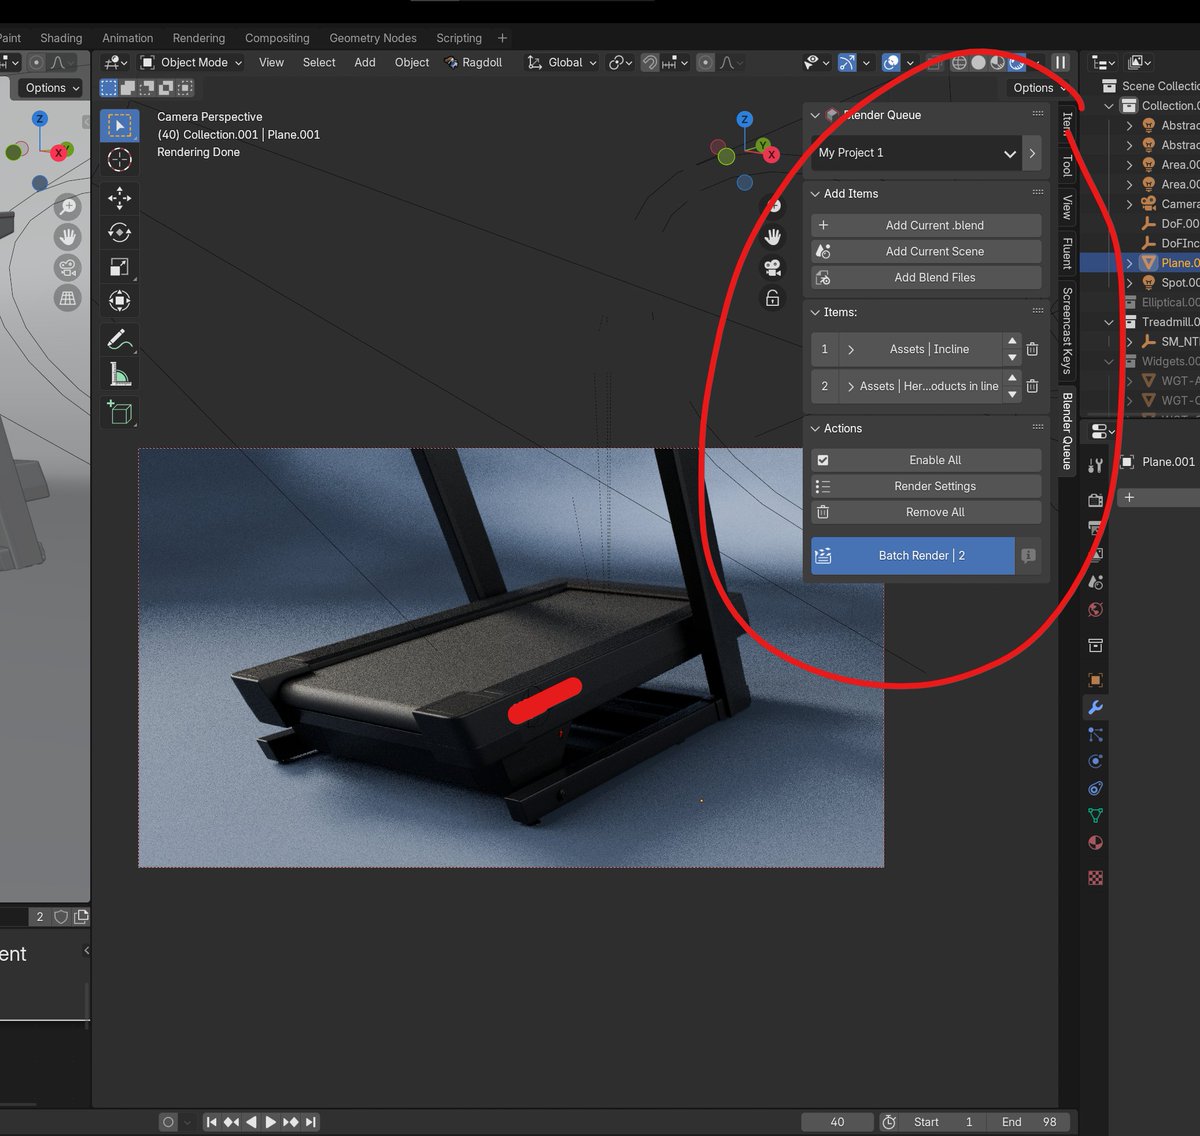The height and width of the screenshot is (1136, 1200).
Task: Open the Texture checkerboard tab icon
Action: click(1095, 878)
